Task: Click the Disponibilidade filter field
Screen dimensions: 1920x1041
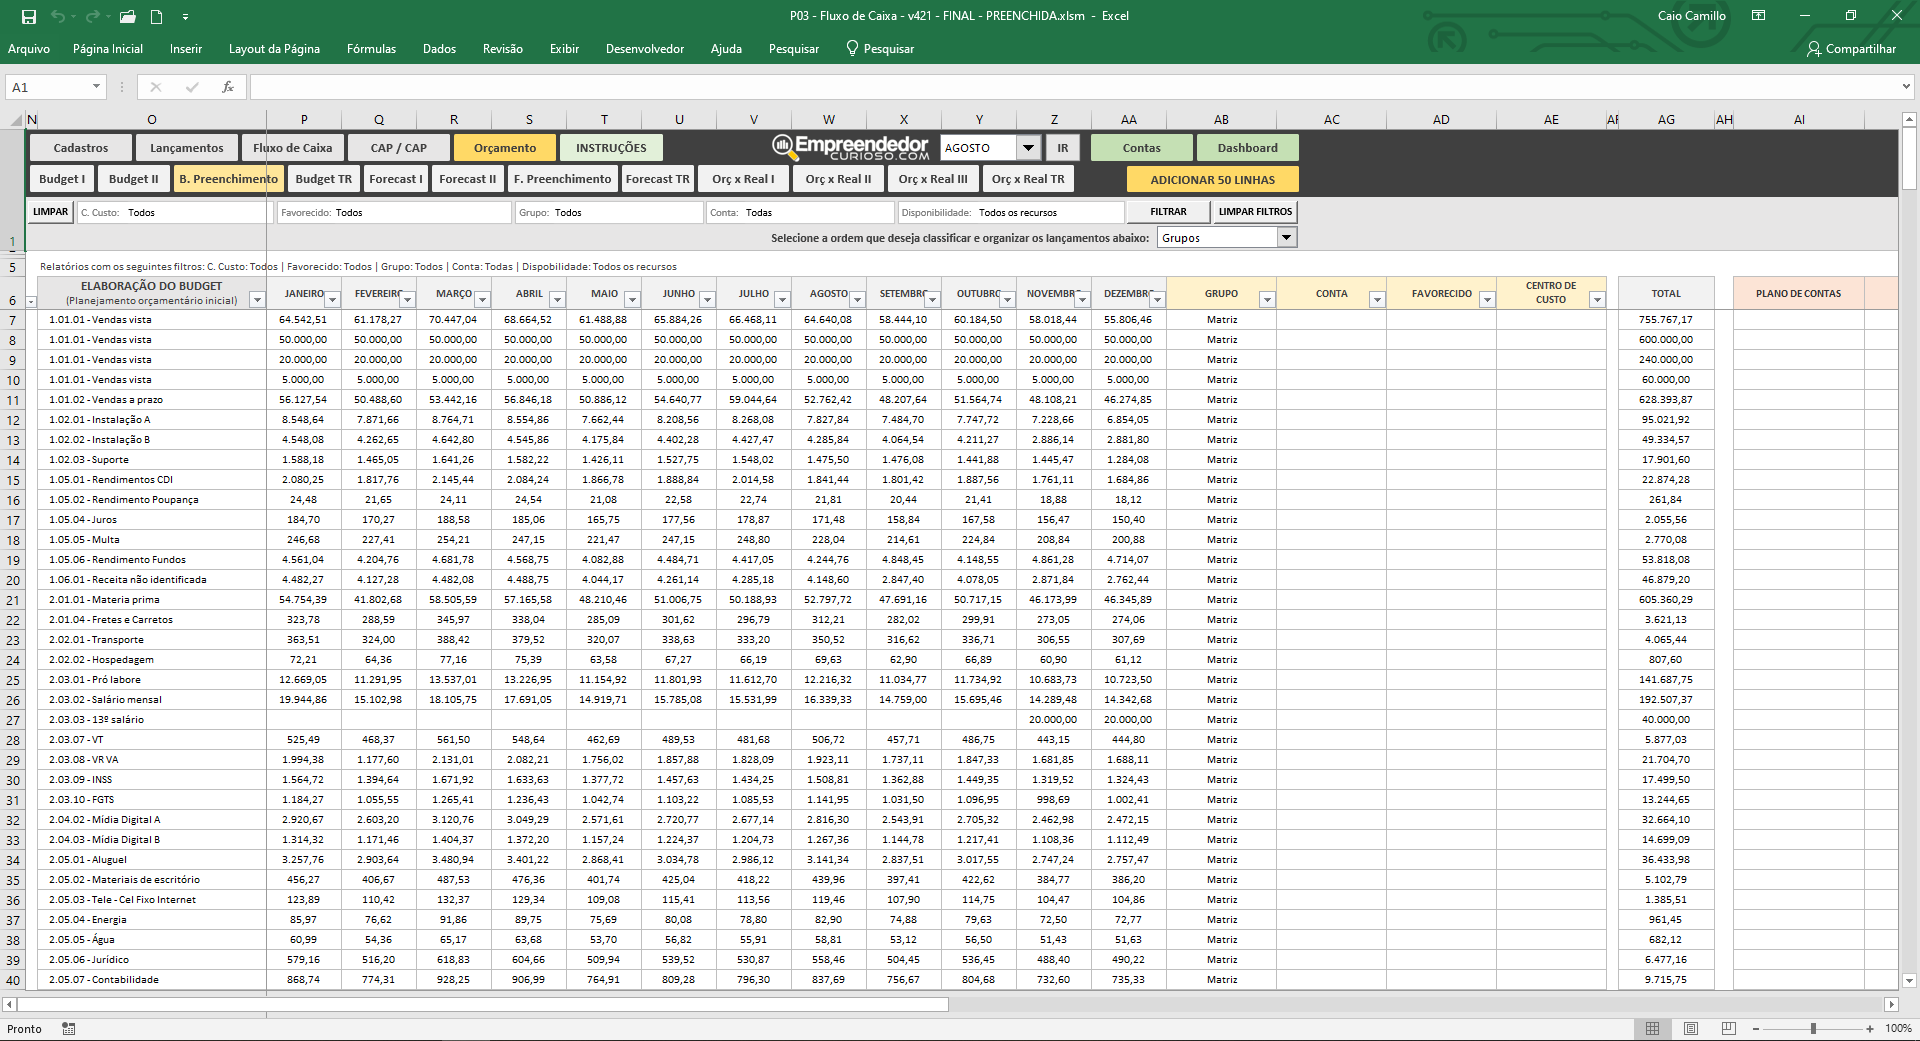Action: (1011, 212)
